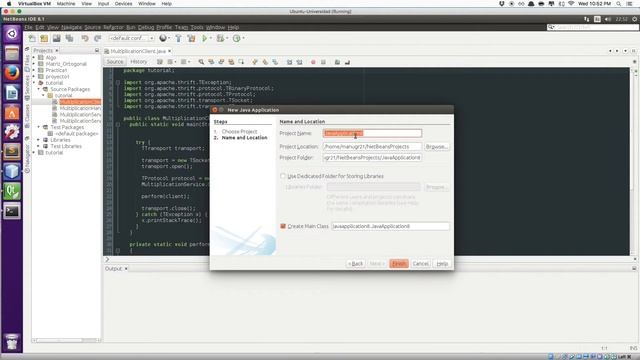Open the NetBeans File menu
640x360 pixels.
pos(29,27)
